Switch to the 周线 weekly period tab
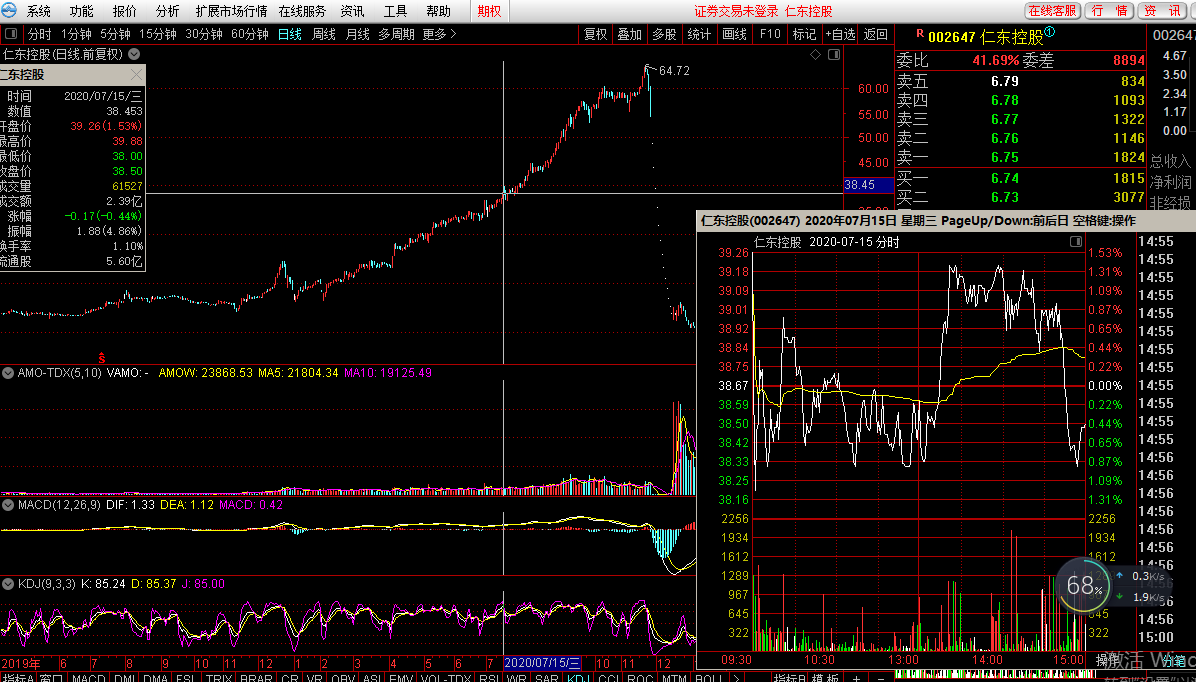Screen dimensions: 1196x682 coord(323,34)
